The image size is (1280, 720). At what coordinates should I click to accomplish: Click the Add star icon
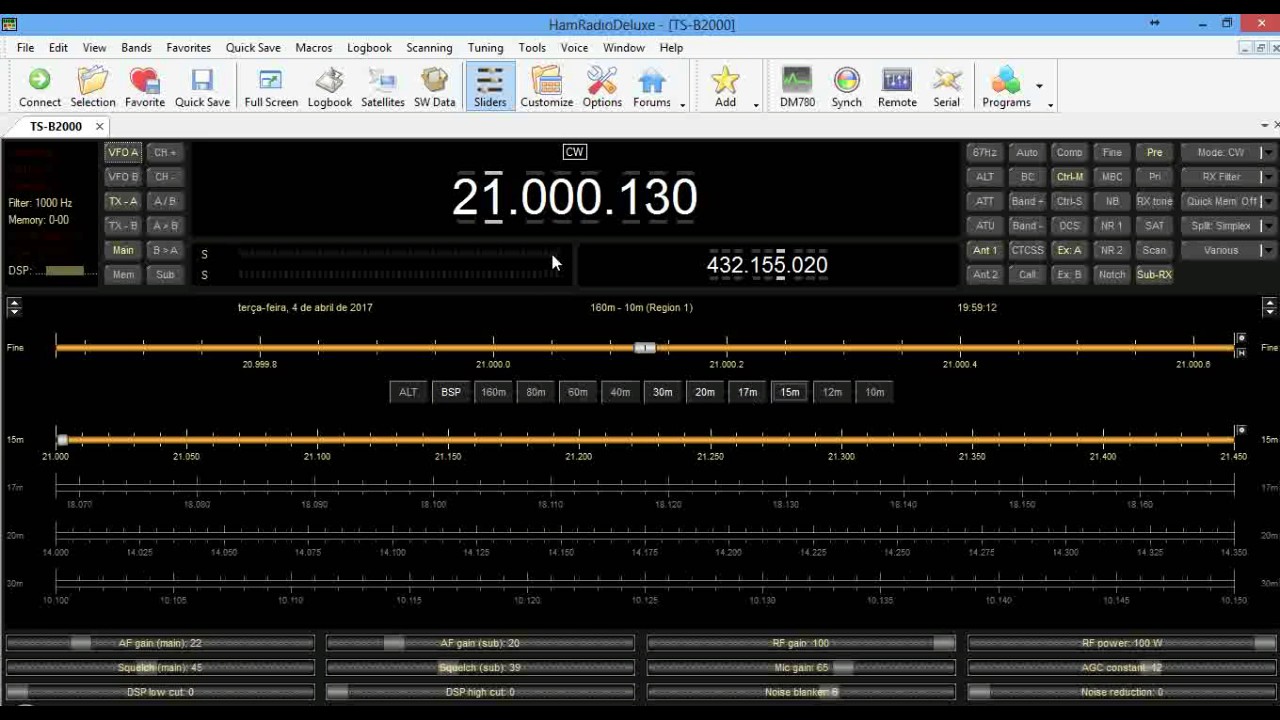725,87
